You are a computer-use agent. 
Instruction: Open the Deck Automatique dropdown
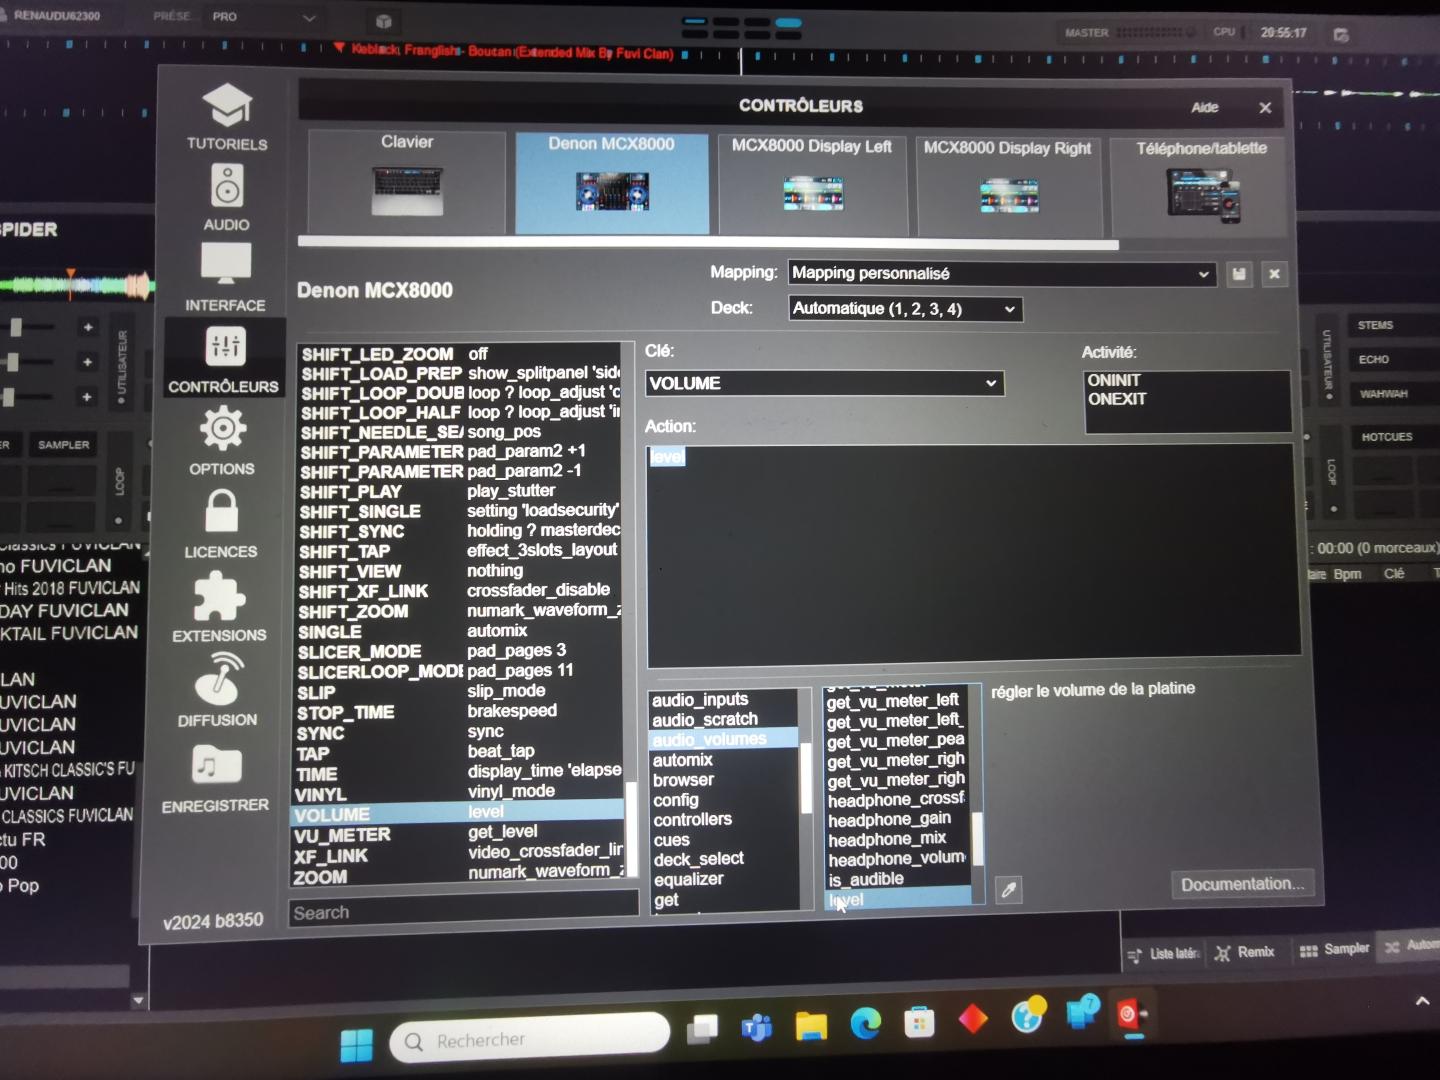tap(905, 309)
